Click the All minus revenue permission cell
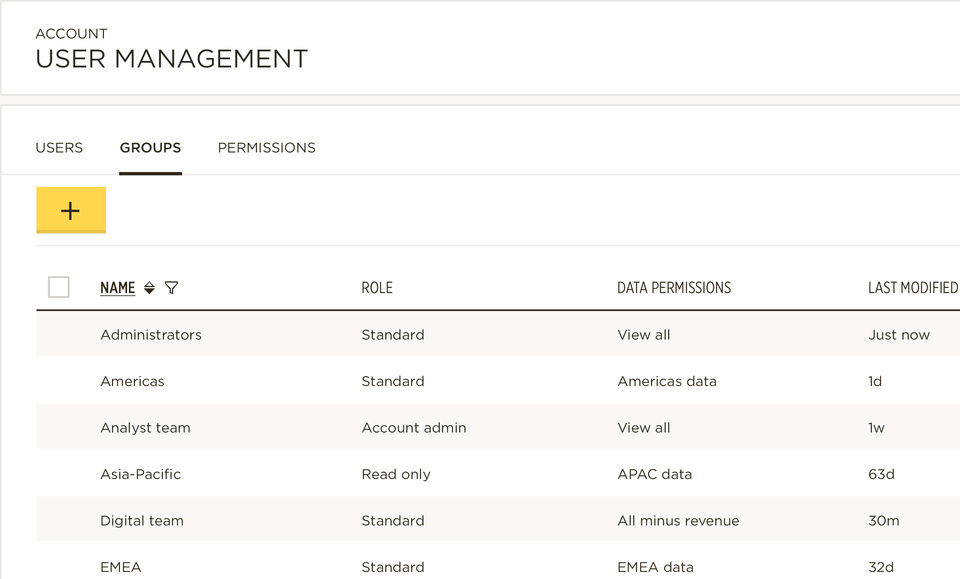960x579 pixels. click(678, 521)
